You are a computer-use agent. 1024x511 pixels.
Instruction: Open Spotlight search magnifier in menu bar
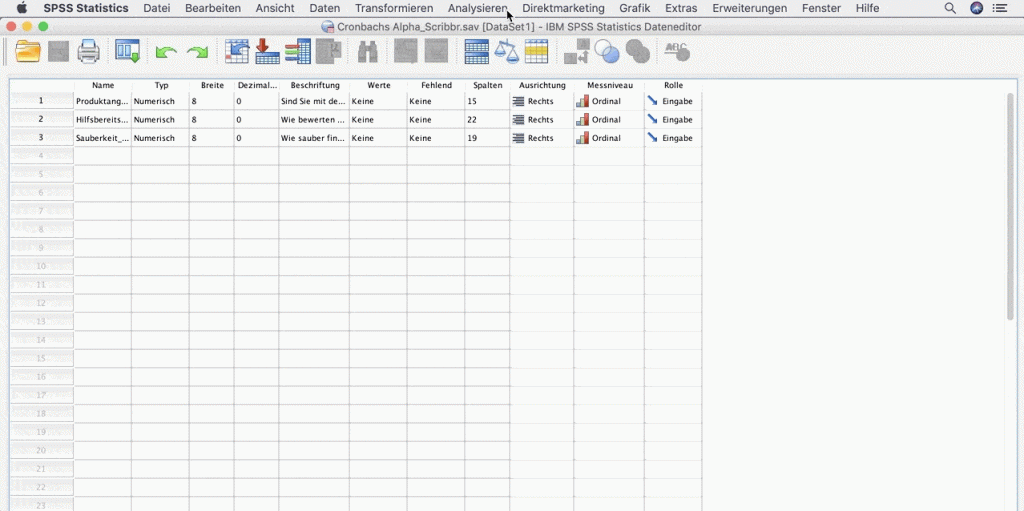coord(951,8)
